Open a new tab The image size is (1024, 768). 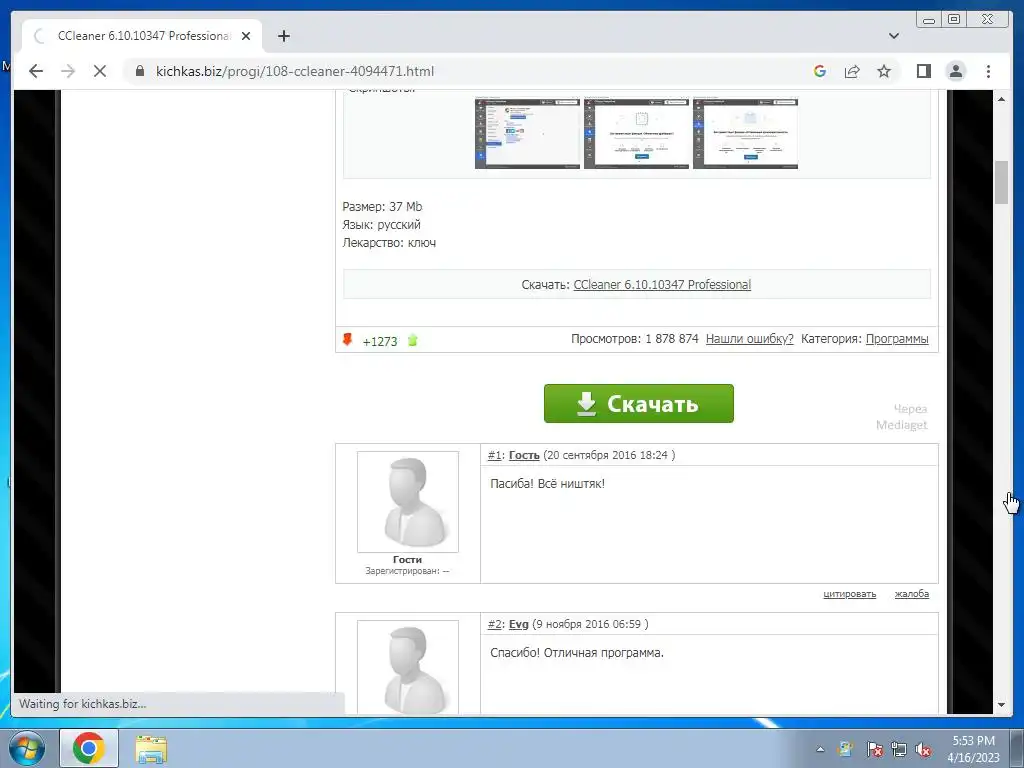tap(283, 36)
